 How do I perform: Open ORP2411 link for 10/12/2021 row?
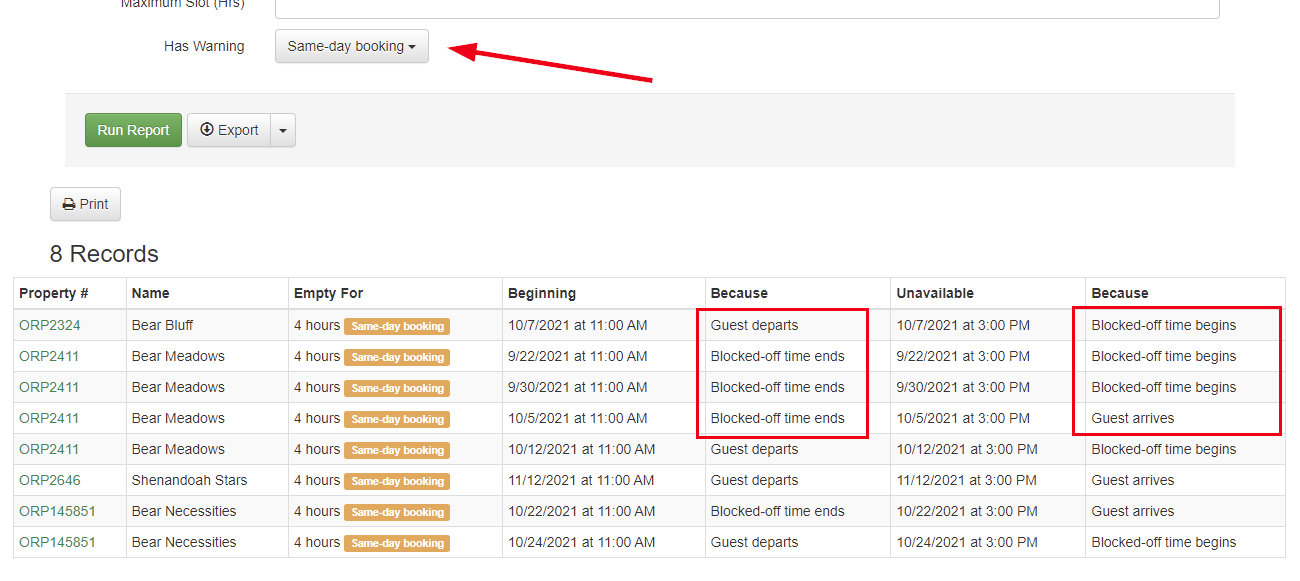pos(49,449)
